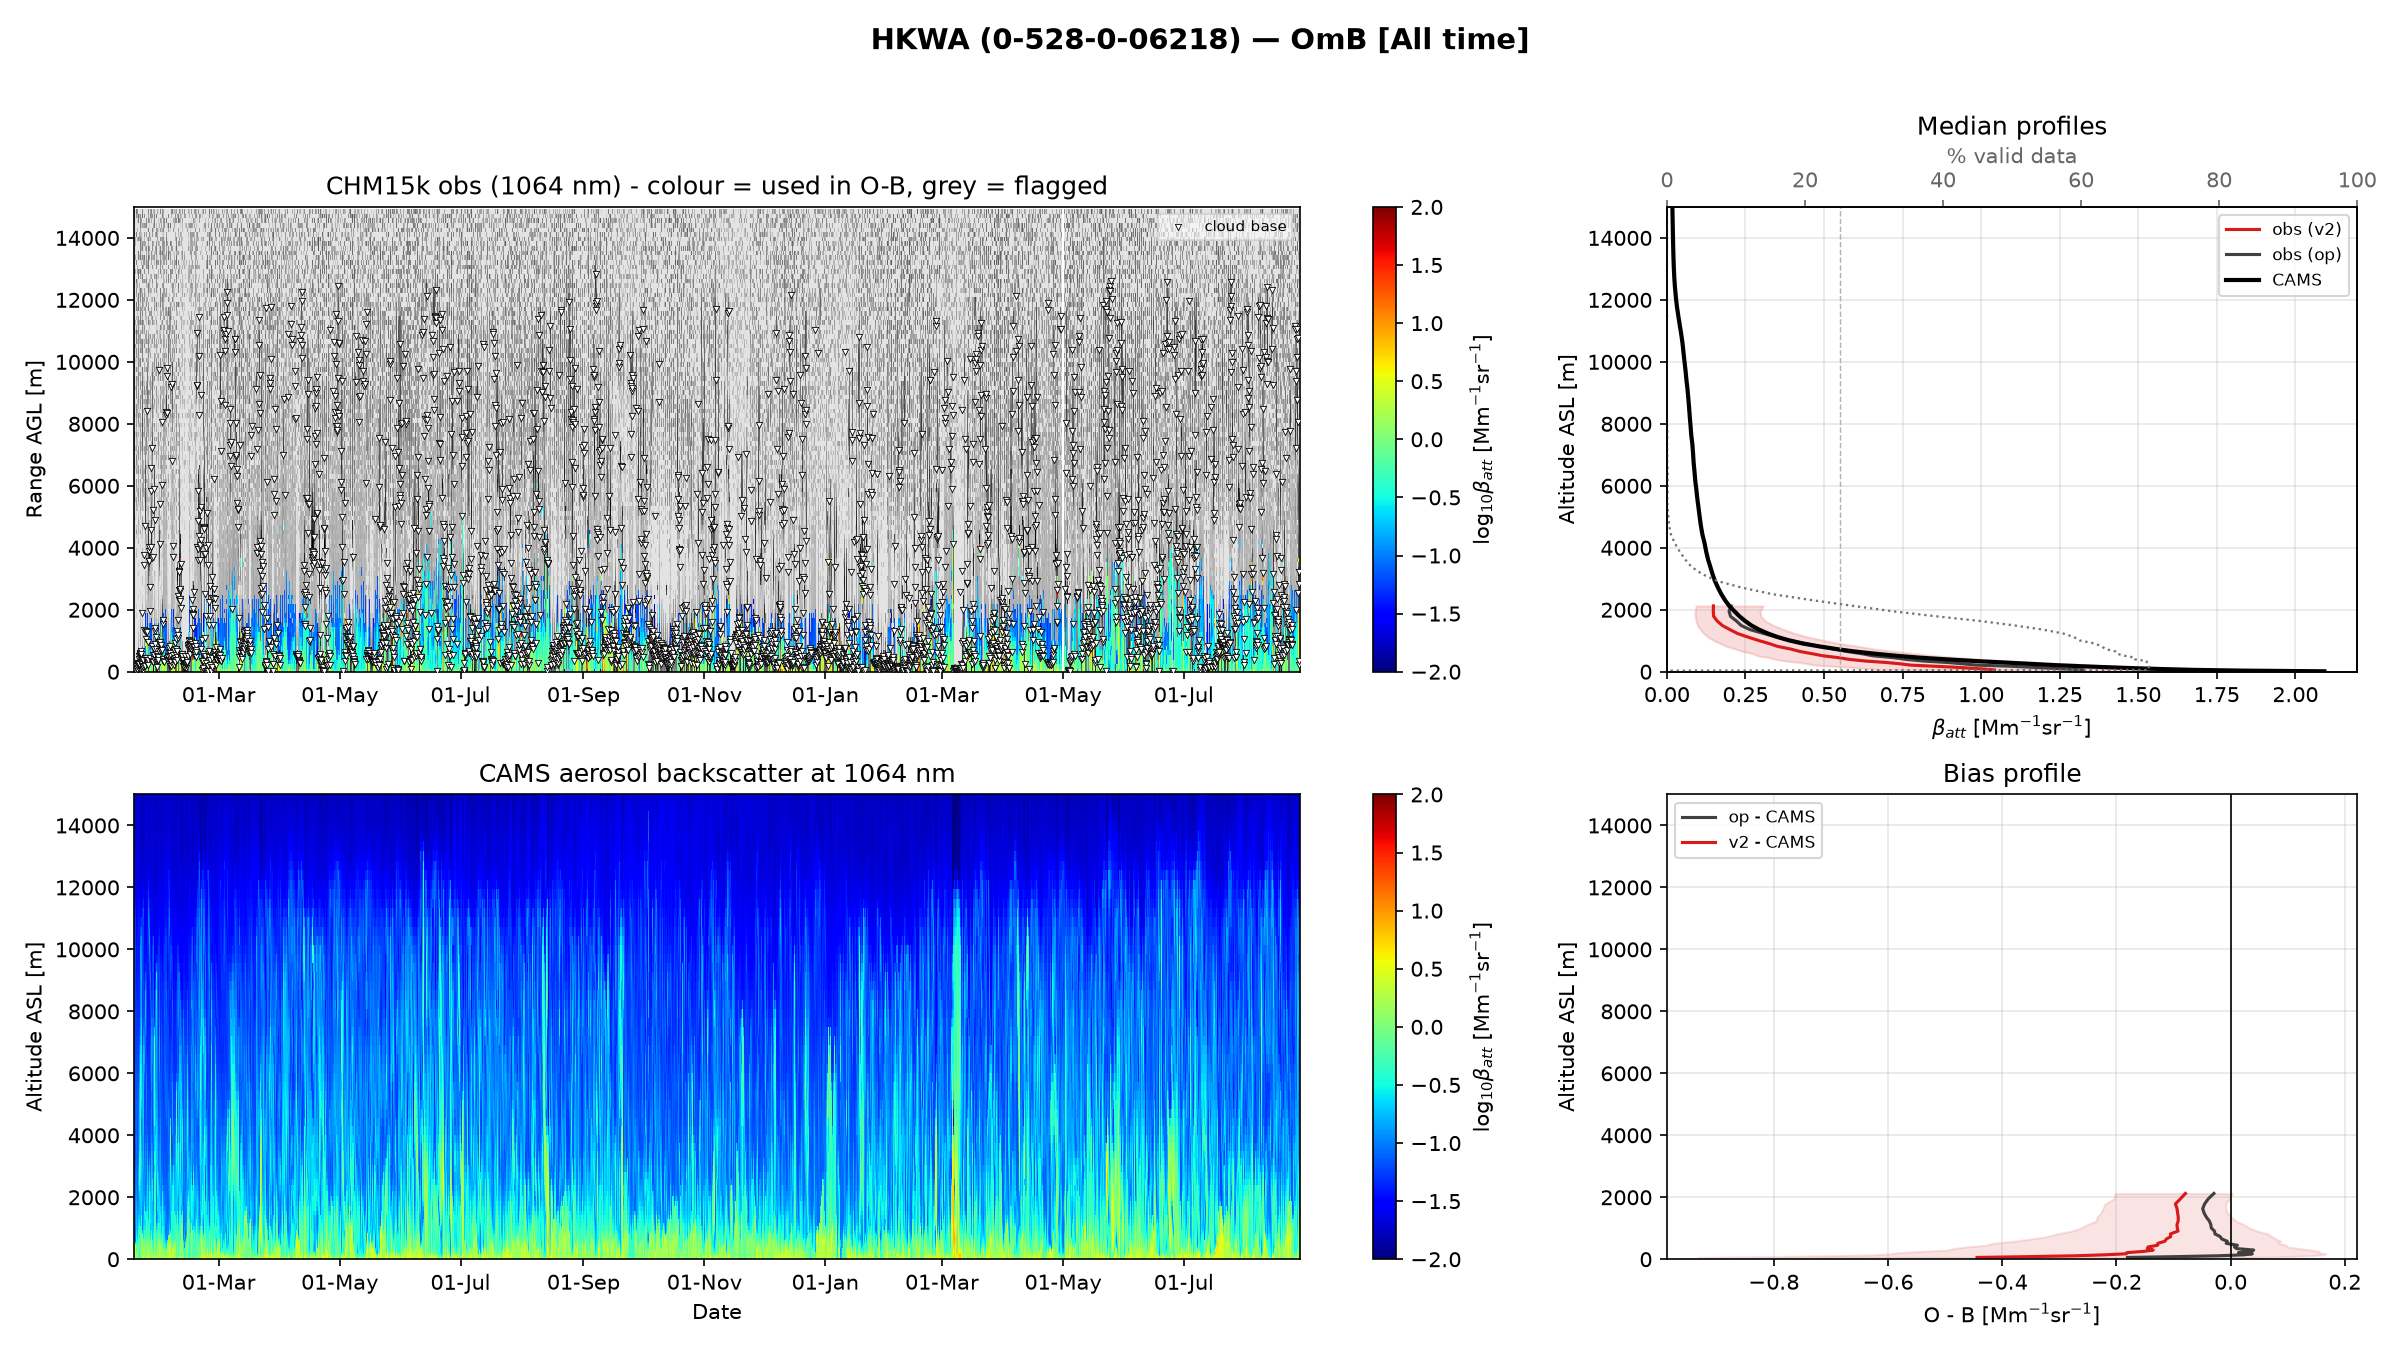Click the "1.25" tick on Median profiles x-axis
Image resolution: width=2400 pixels, height=1350 pixels.
click(x=2060, y=695)
